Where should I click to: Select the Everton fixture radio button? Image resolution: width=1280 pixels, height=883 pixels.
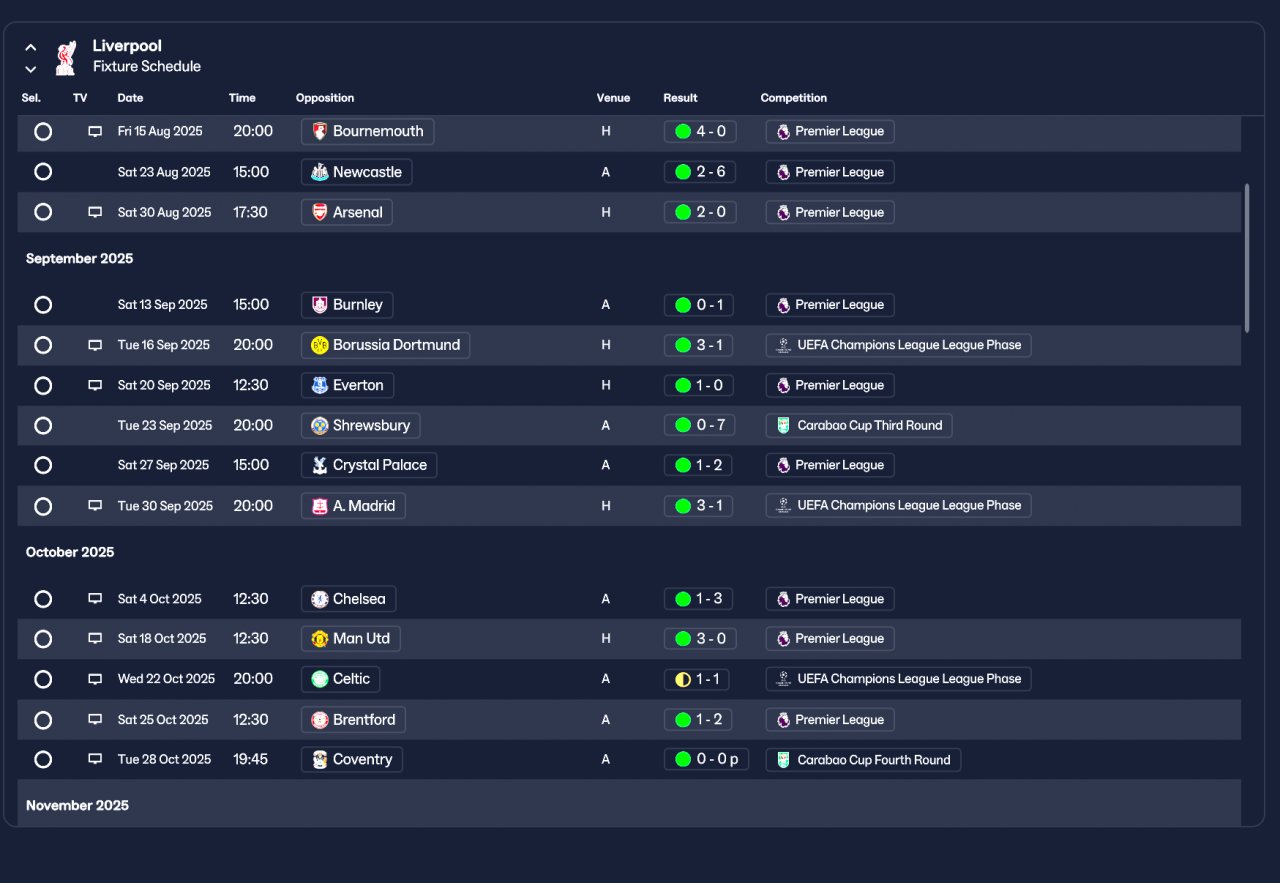(x=43, y=385)
